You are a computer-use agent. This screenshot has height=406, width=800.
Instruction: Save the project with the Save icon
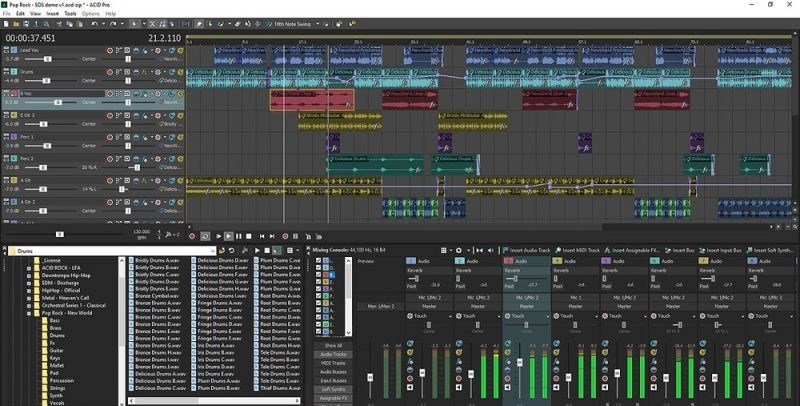(26, 24)
